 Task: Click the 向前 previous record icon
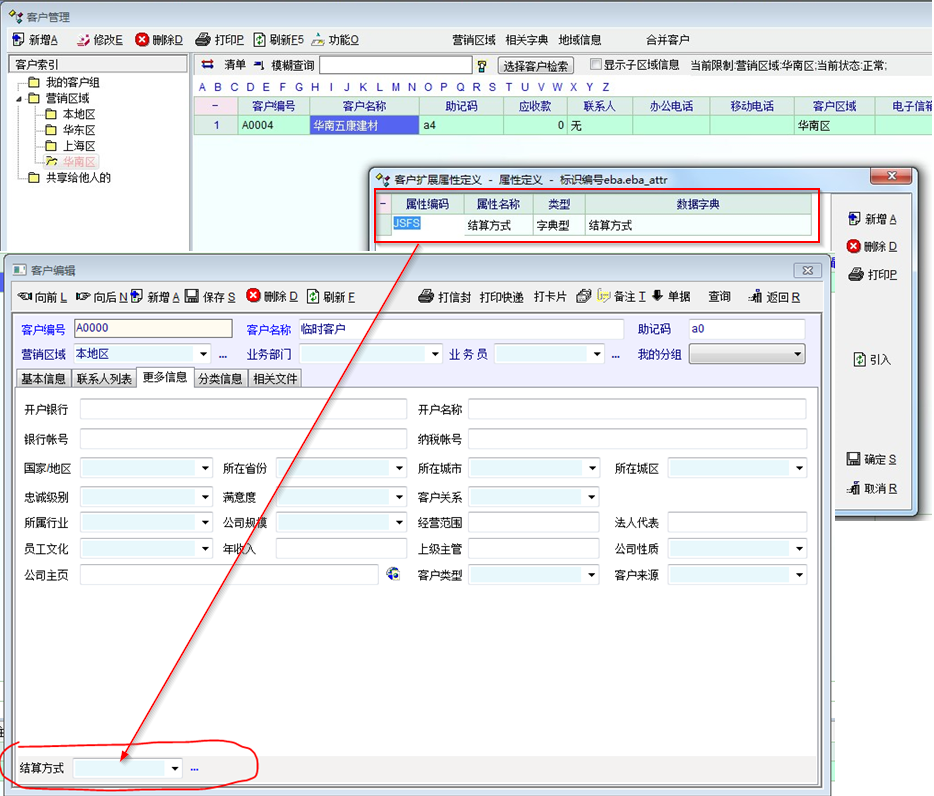(x=25, y=297)
